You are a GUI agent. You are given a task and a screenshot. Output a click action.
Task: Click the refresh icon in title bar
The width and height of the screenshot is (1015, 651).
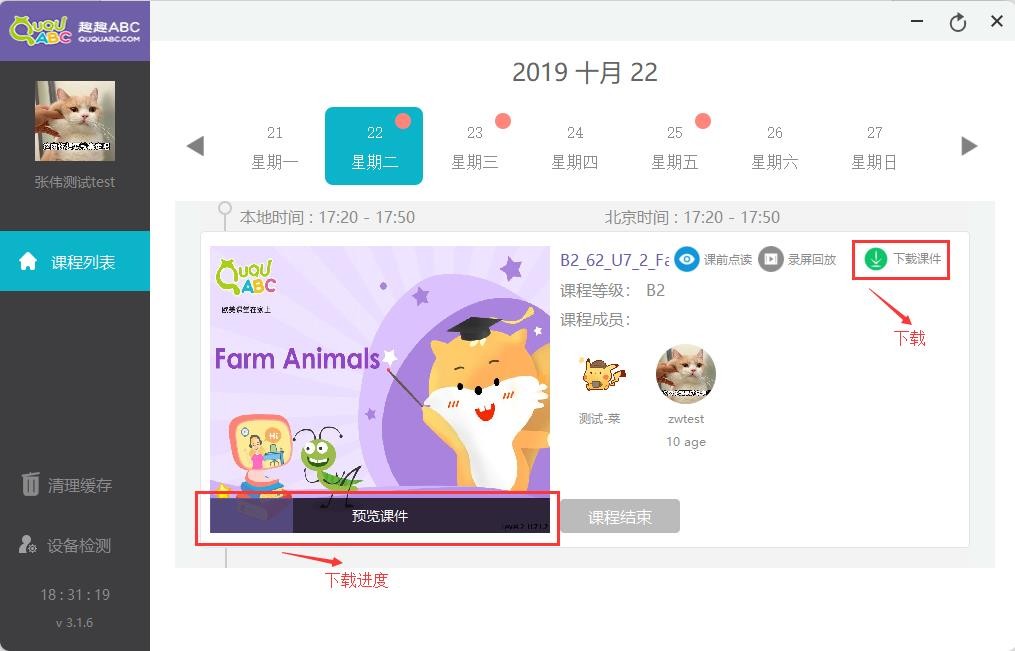957,23
